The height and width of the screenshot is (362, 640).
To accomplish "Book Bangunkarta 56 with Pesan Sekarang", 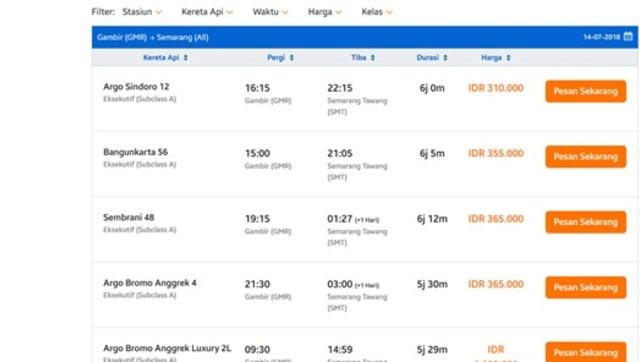I will (586, 156).
